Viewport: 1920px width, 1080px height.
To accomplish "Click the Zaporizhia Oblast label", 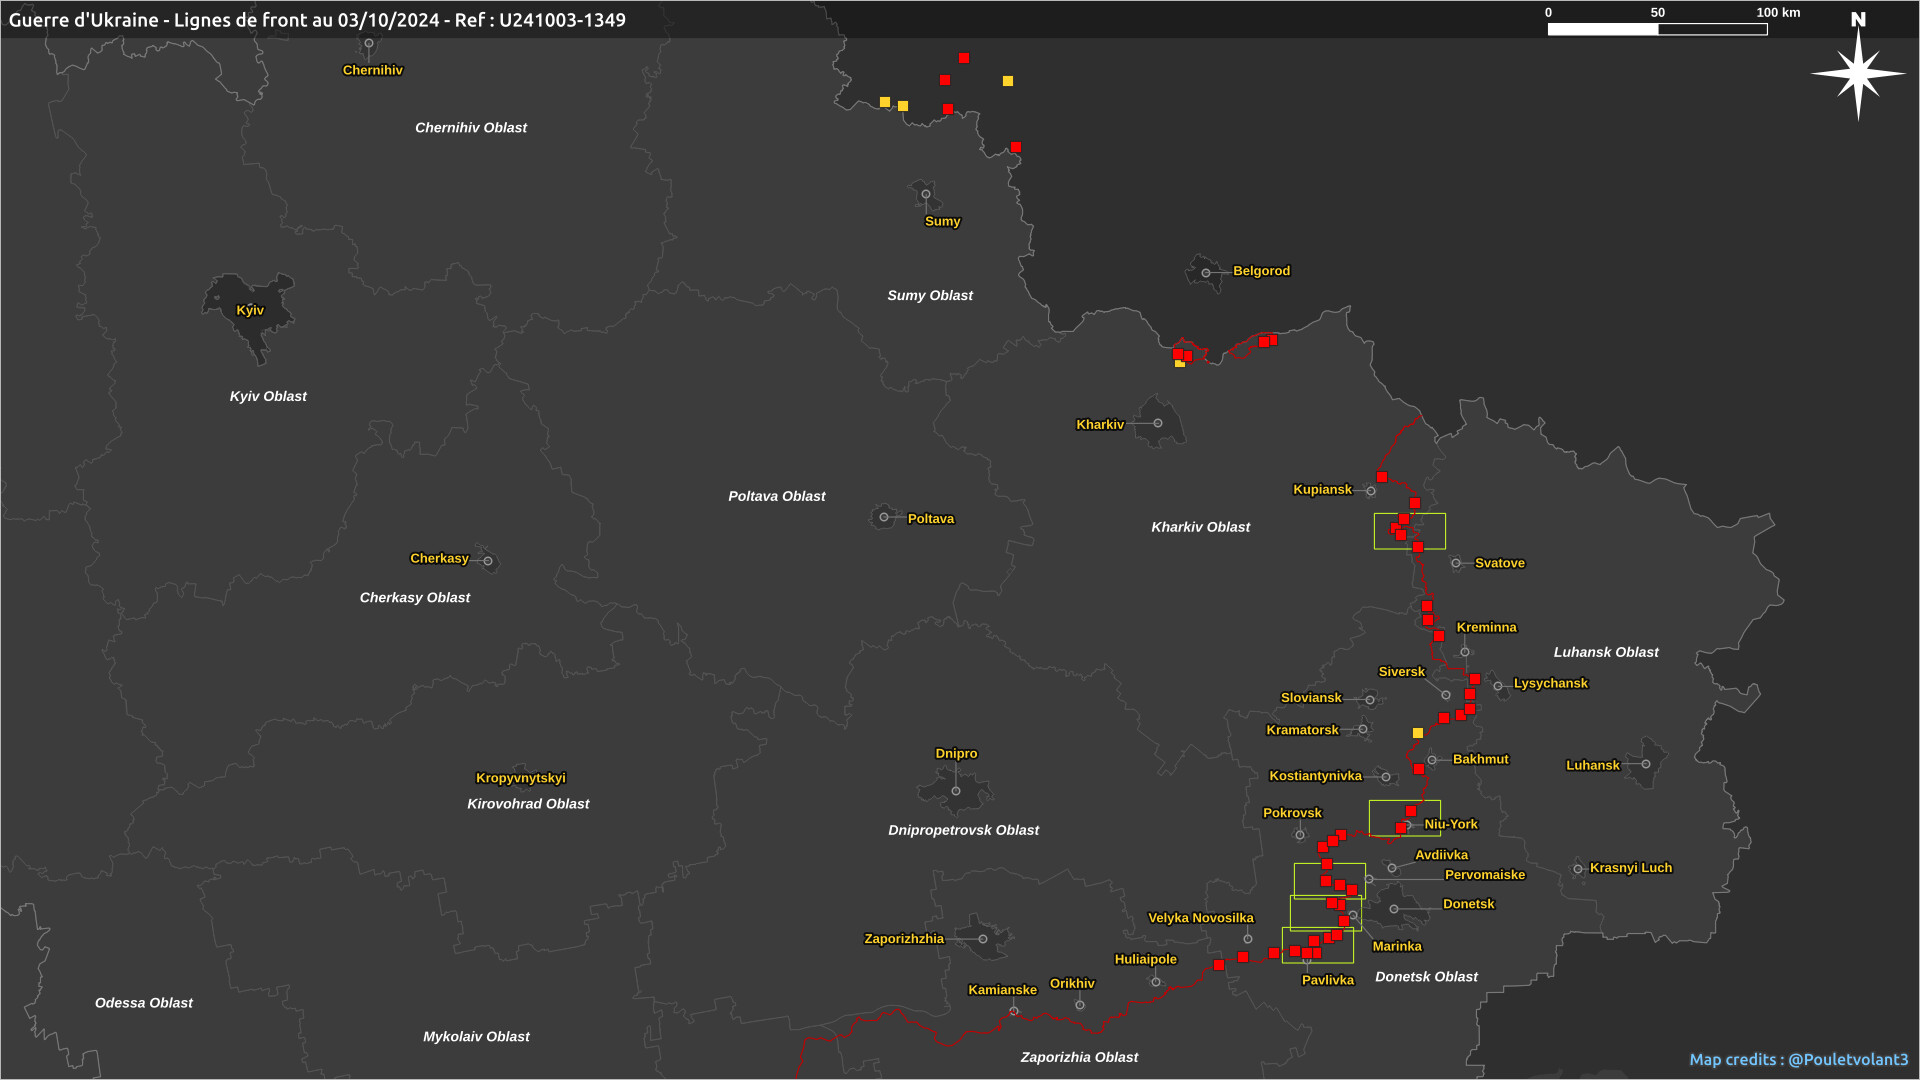I will [x=1079, y=1057].
